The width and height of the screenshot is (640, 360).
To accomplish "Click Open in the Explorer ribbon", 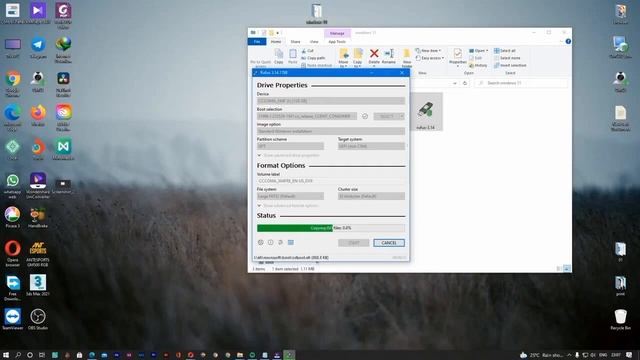I will point(478,51).
